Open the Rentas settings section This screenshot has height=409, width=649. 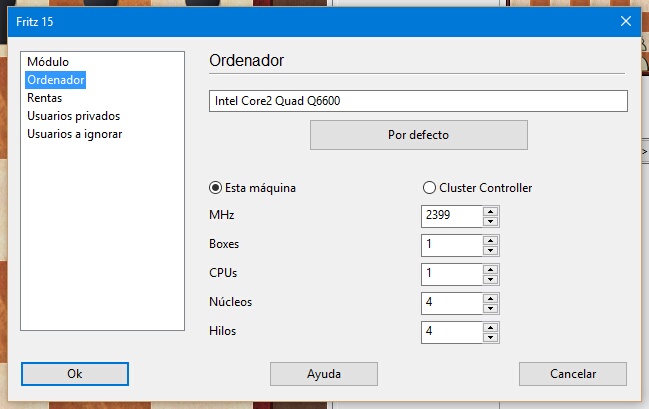click(45, 98)
